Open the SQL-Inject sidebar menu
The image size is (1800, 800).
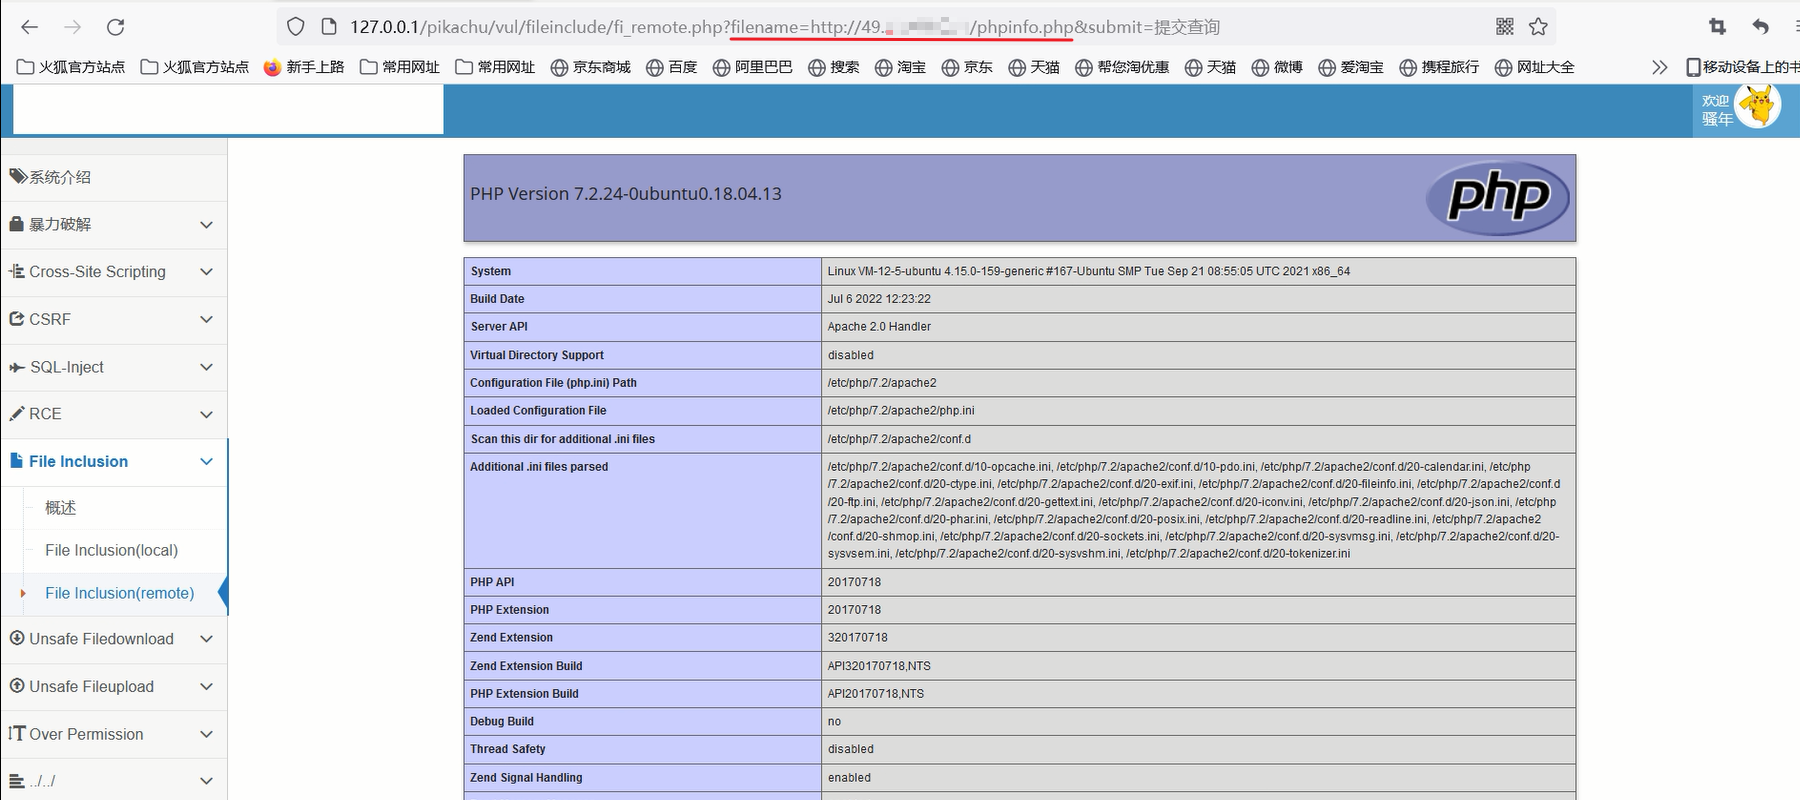pyautogui.click(x=114, y=367)
